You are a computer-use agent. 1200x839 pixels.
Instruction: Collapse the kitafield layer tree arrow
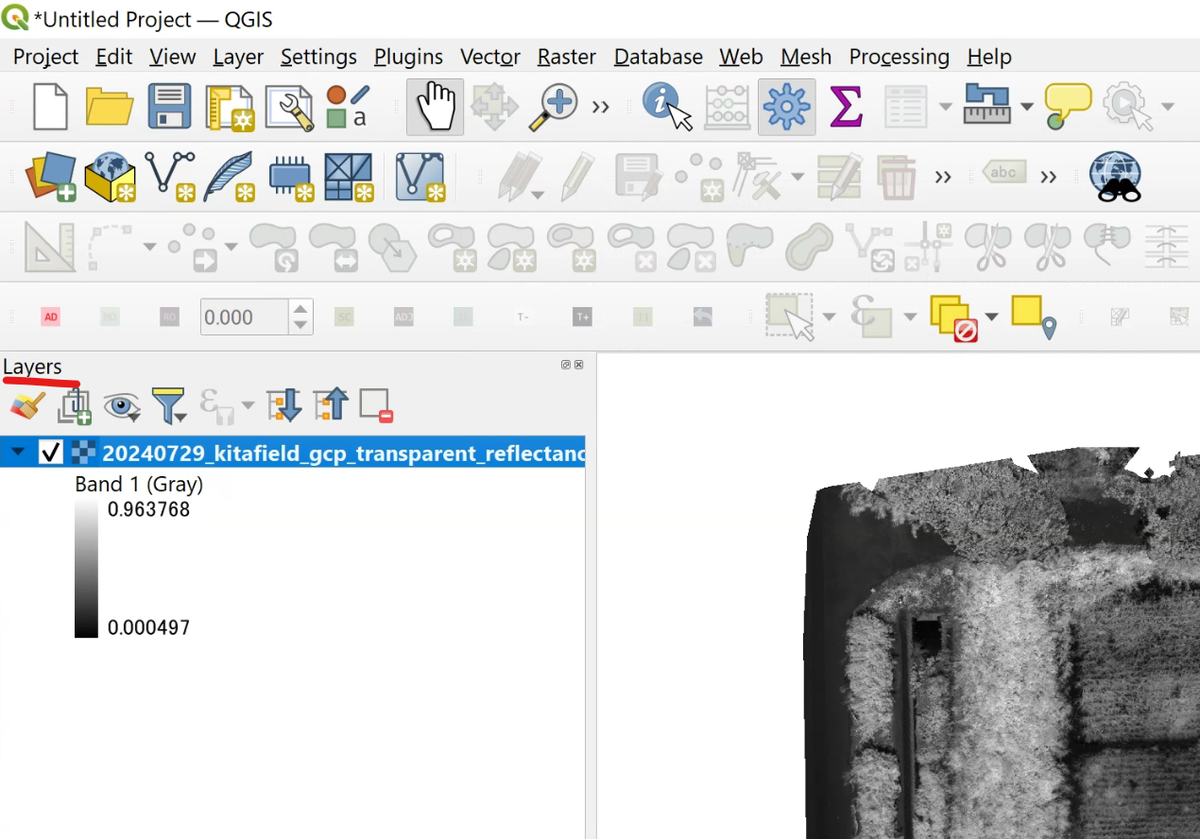15,453
